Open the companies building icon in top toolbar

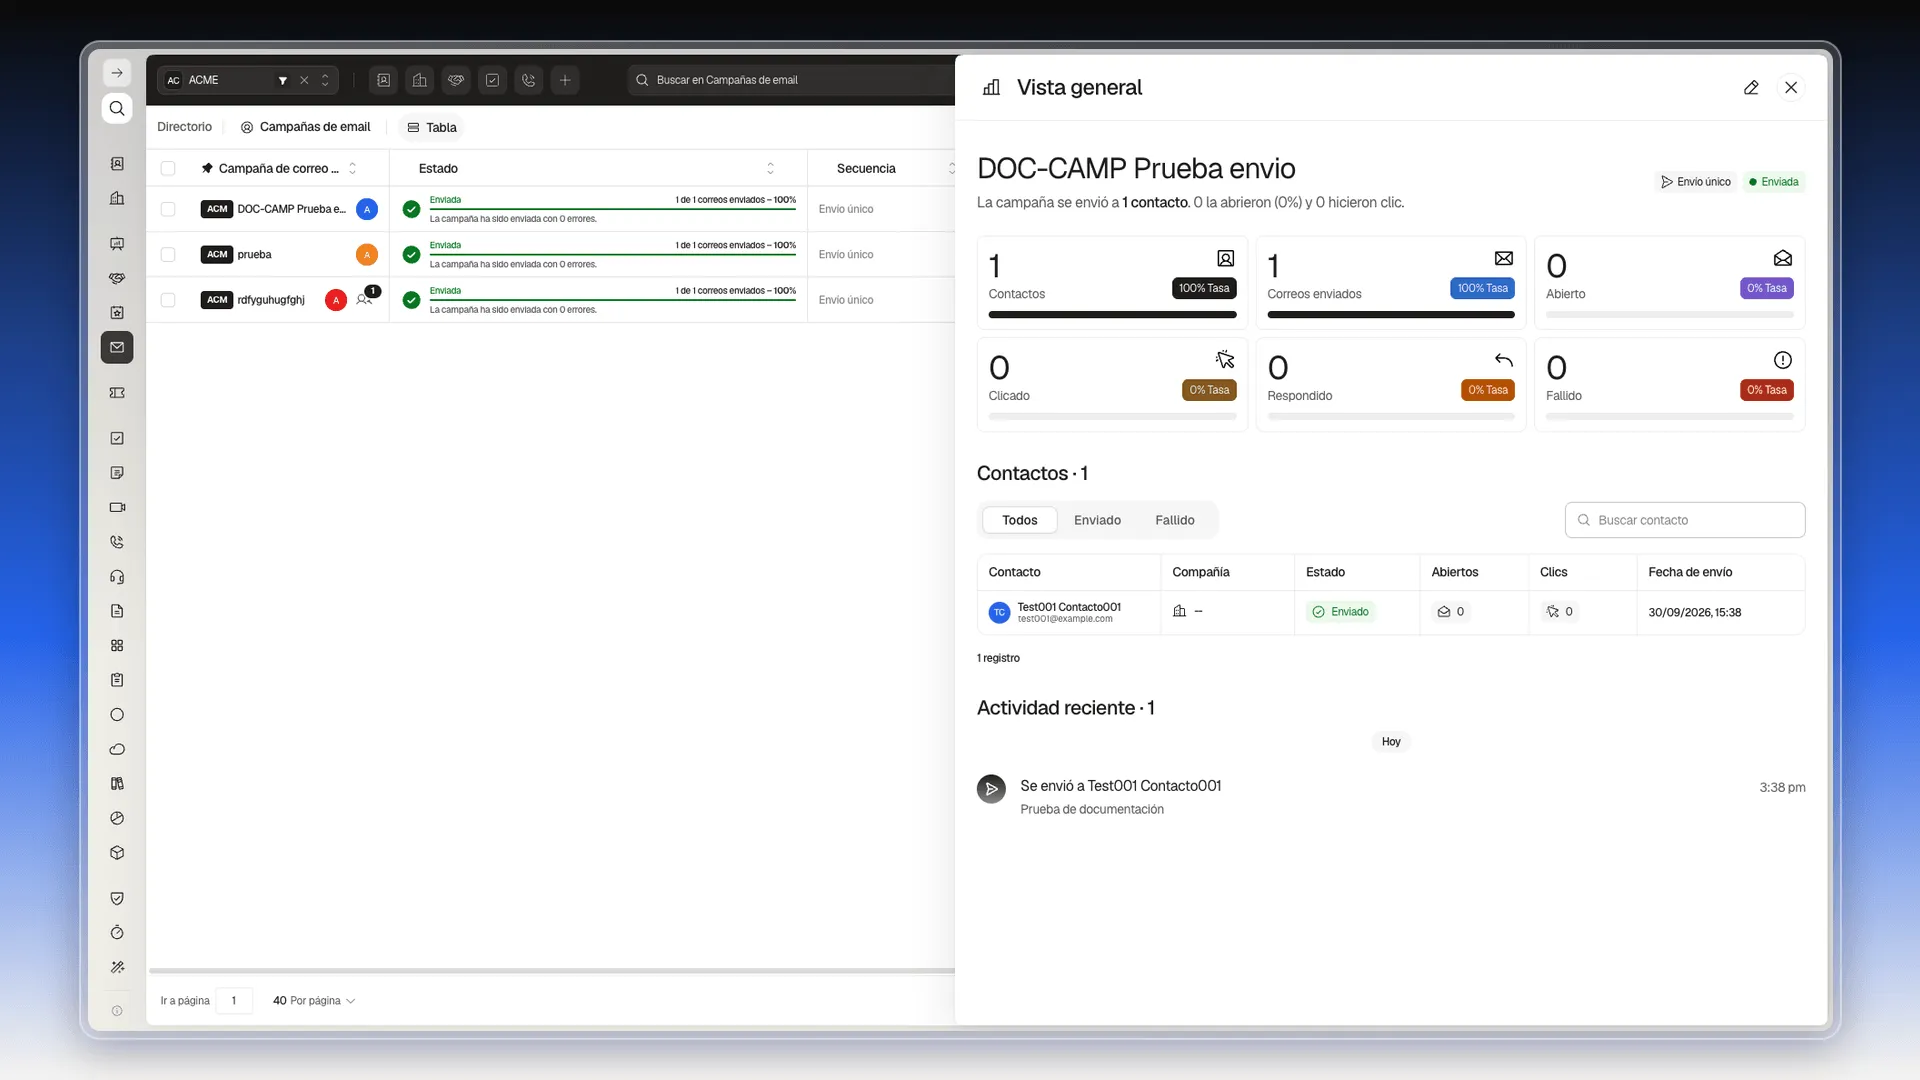[420, 80]
